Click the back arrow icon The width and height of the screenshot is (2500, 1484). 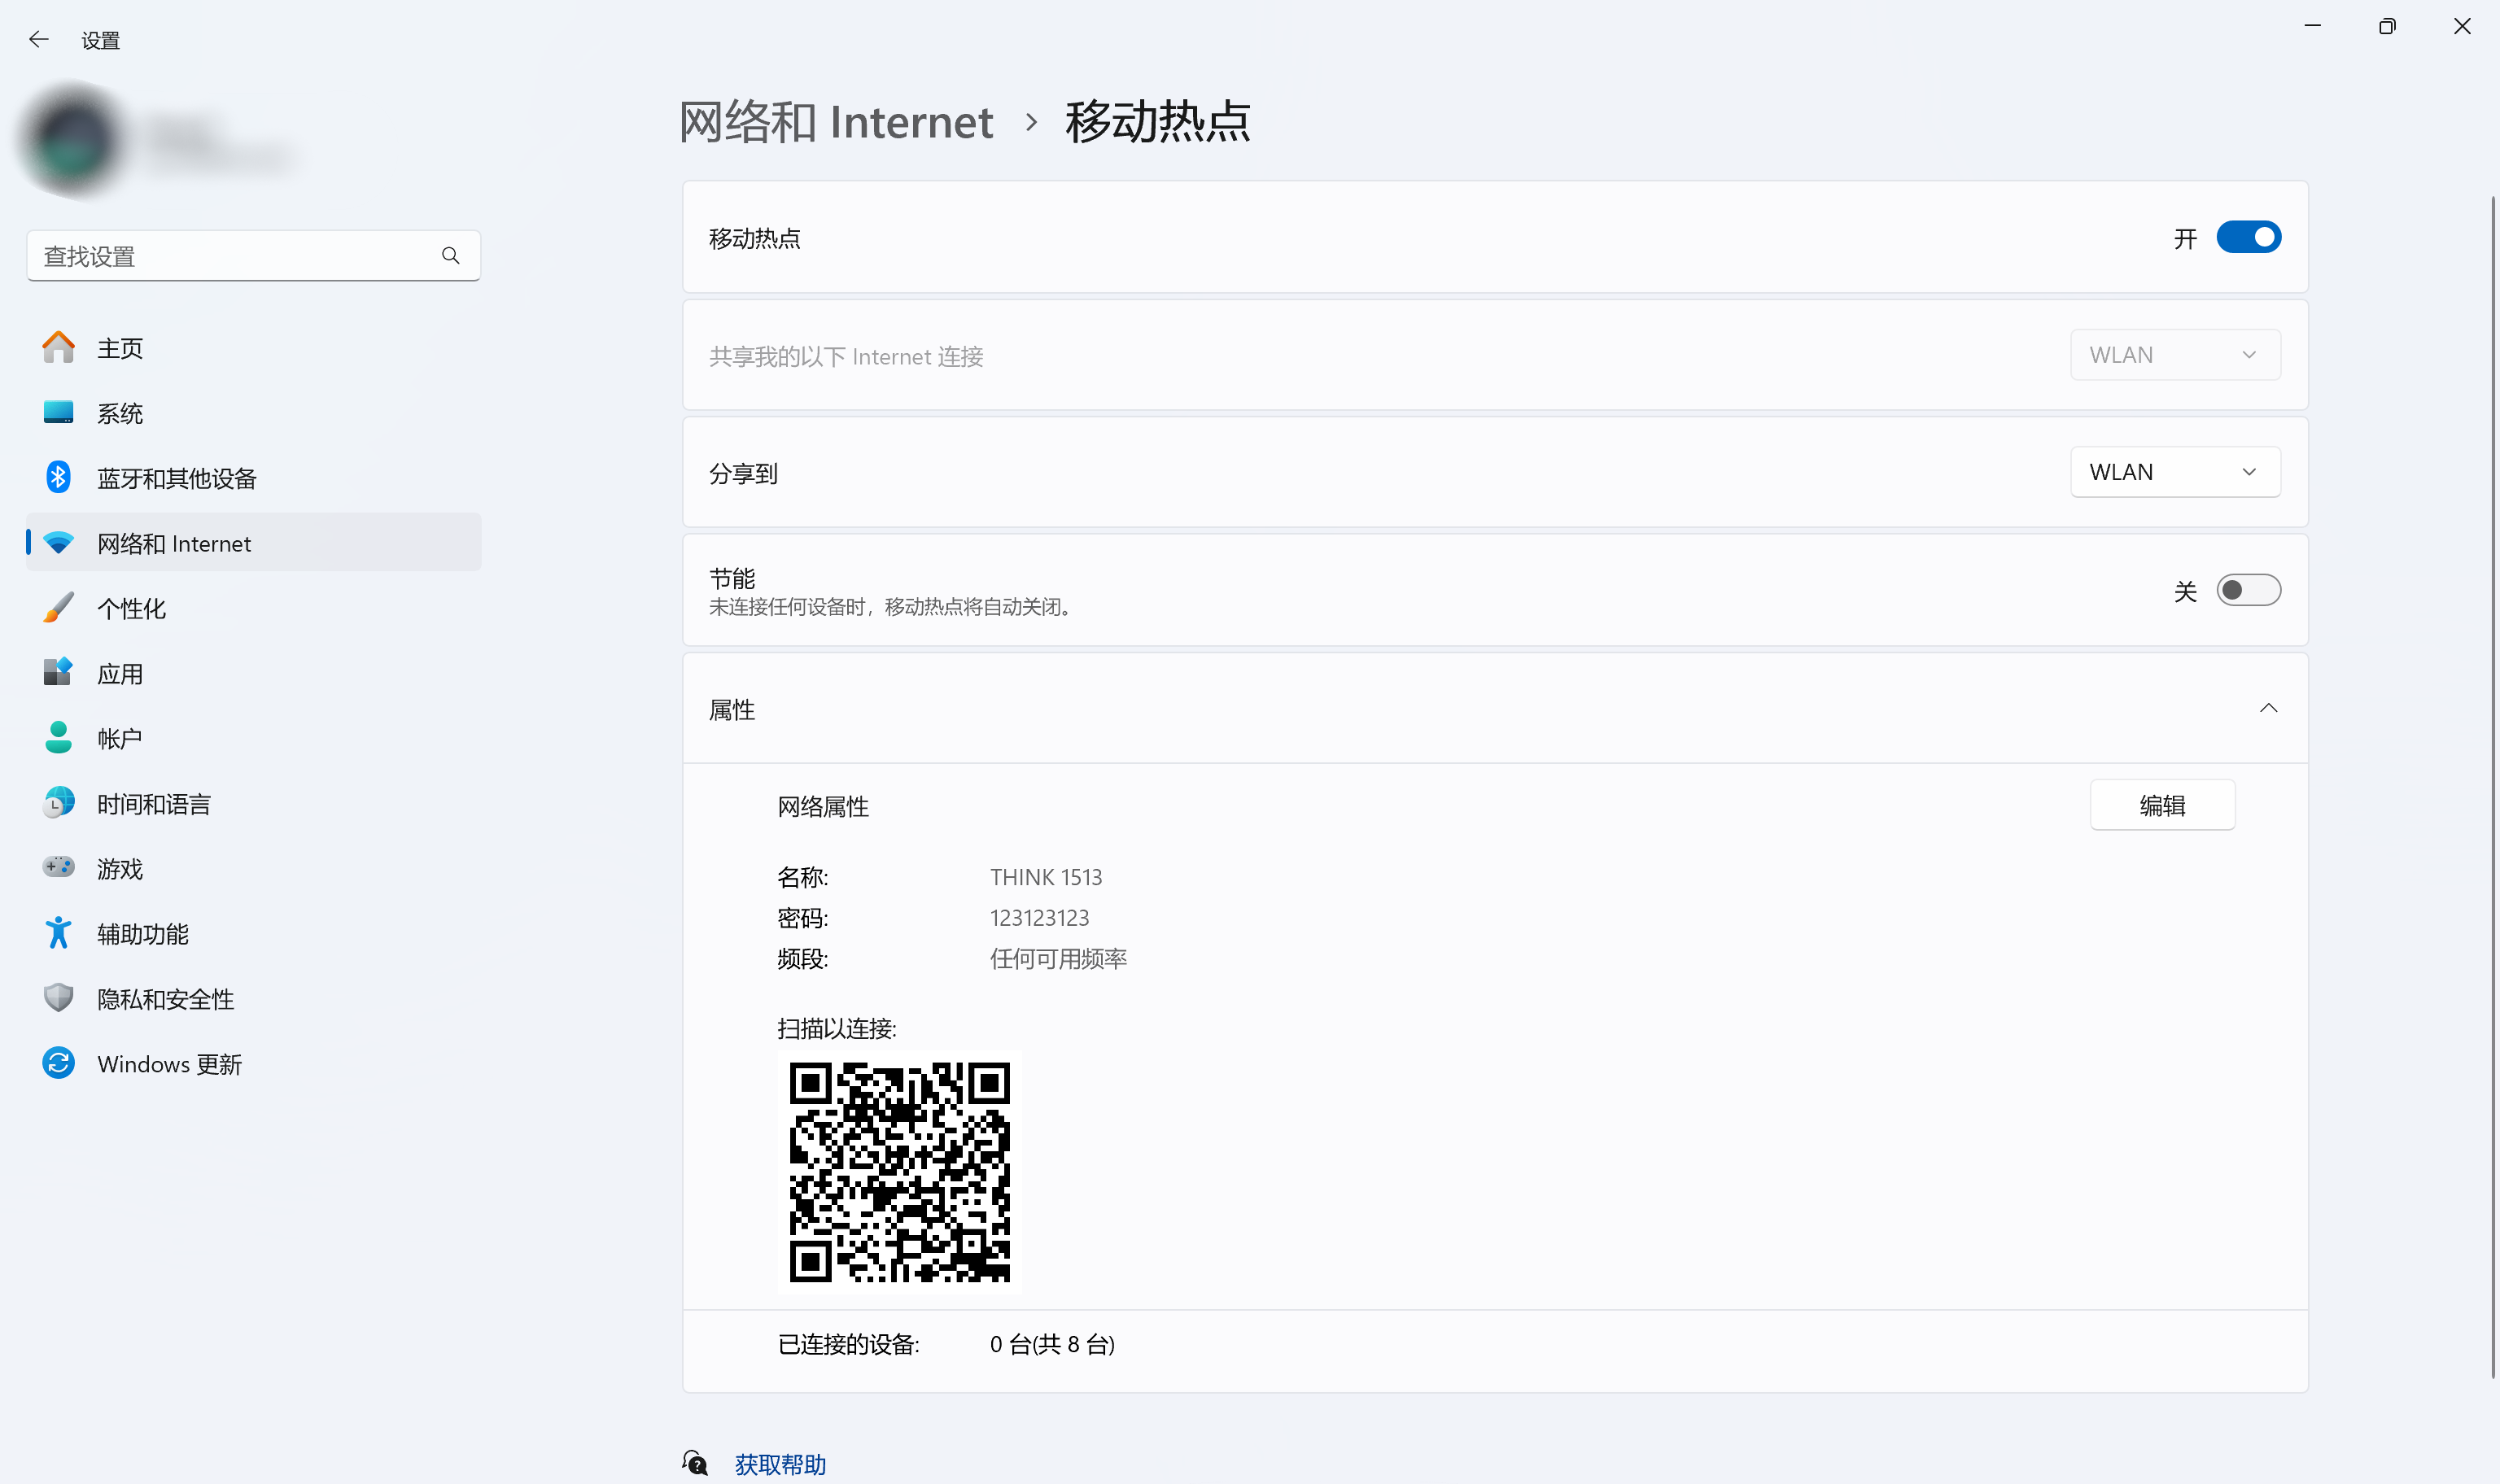(39, 40)
